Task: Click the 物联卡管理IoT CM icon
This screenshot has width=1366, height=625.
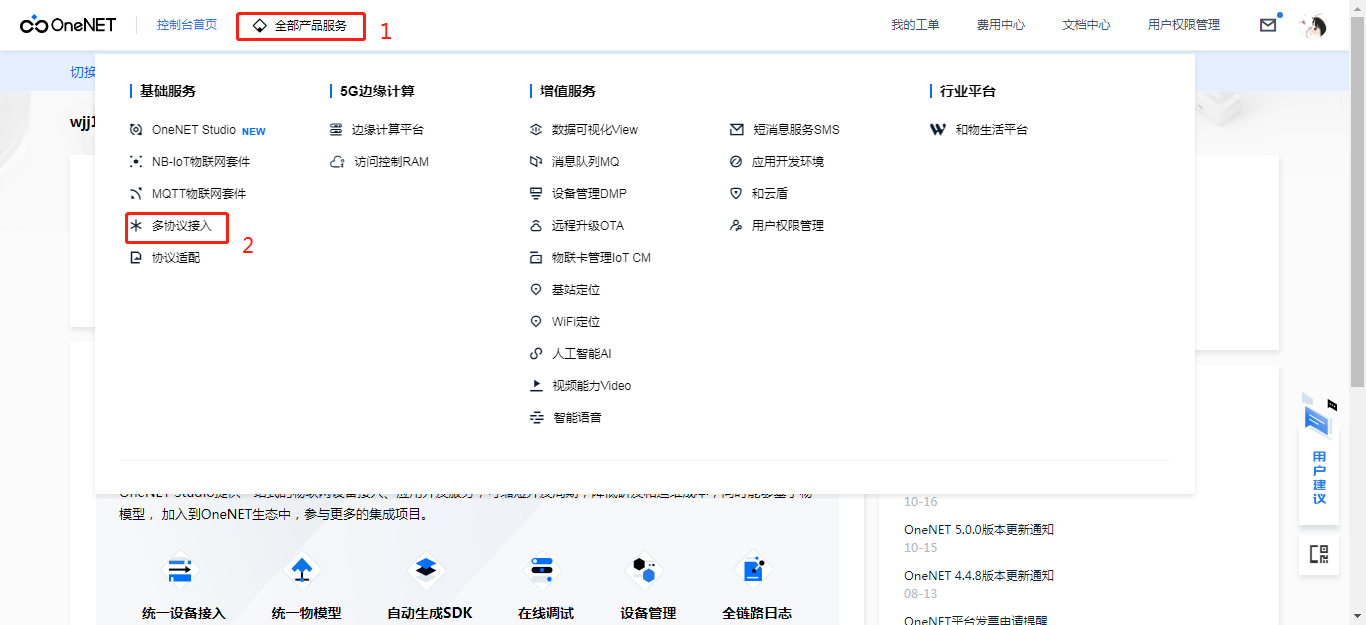Action: click(x=536, y=258)
